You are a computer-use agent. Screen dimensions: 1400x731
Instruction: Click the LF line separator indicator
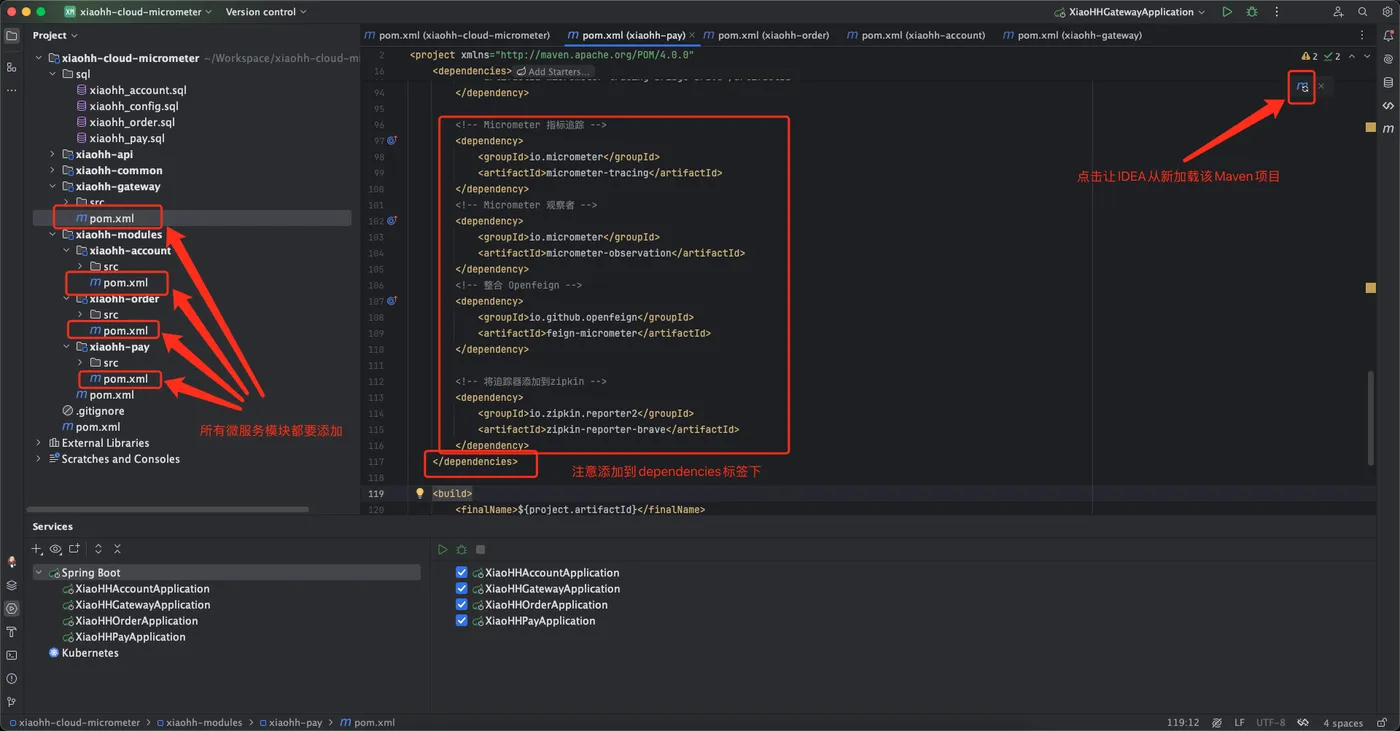(x=1240, y=722)
